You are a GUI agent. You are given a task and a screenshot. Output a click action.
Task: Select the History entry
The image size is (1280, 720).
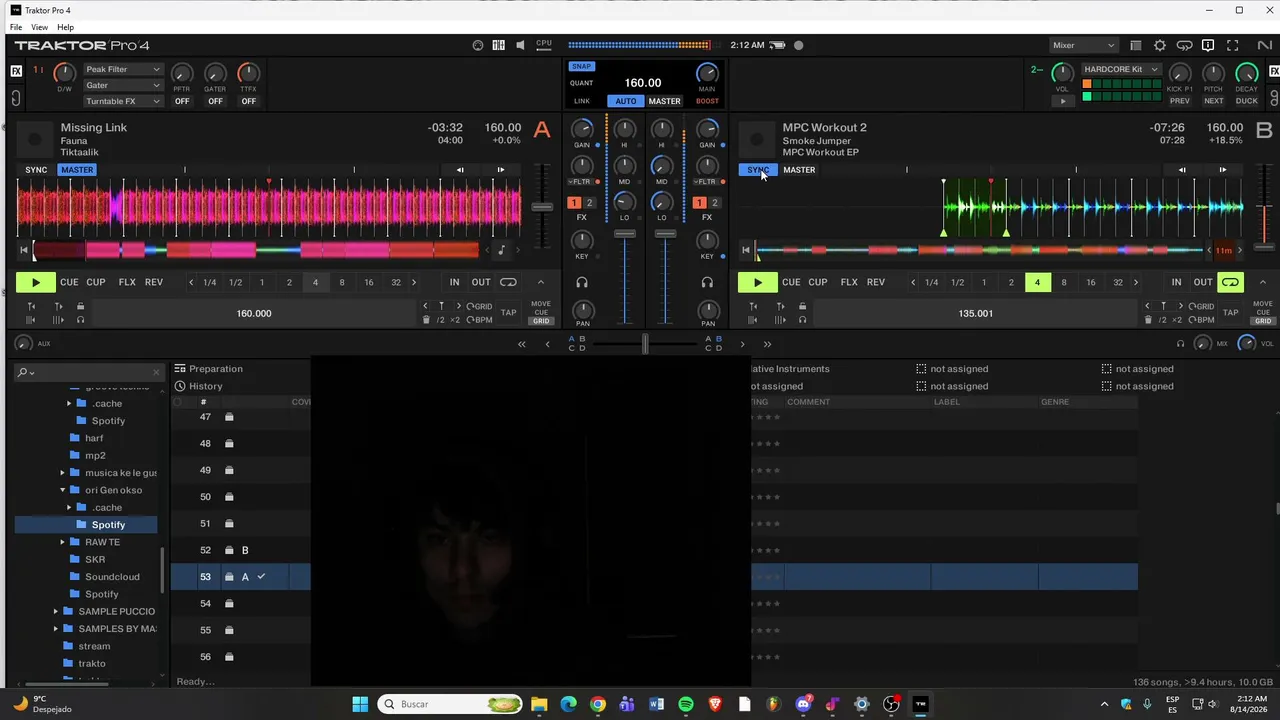[x=206, y=386]
